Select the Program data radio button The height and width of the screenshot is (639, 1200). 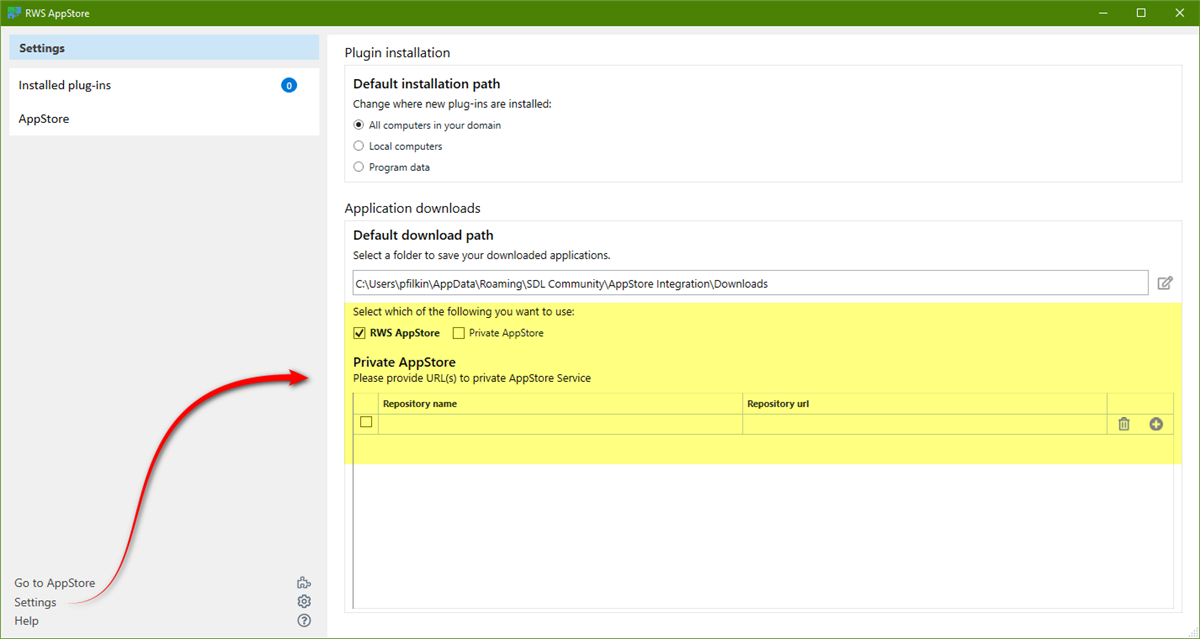click(x=359, y=167)
